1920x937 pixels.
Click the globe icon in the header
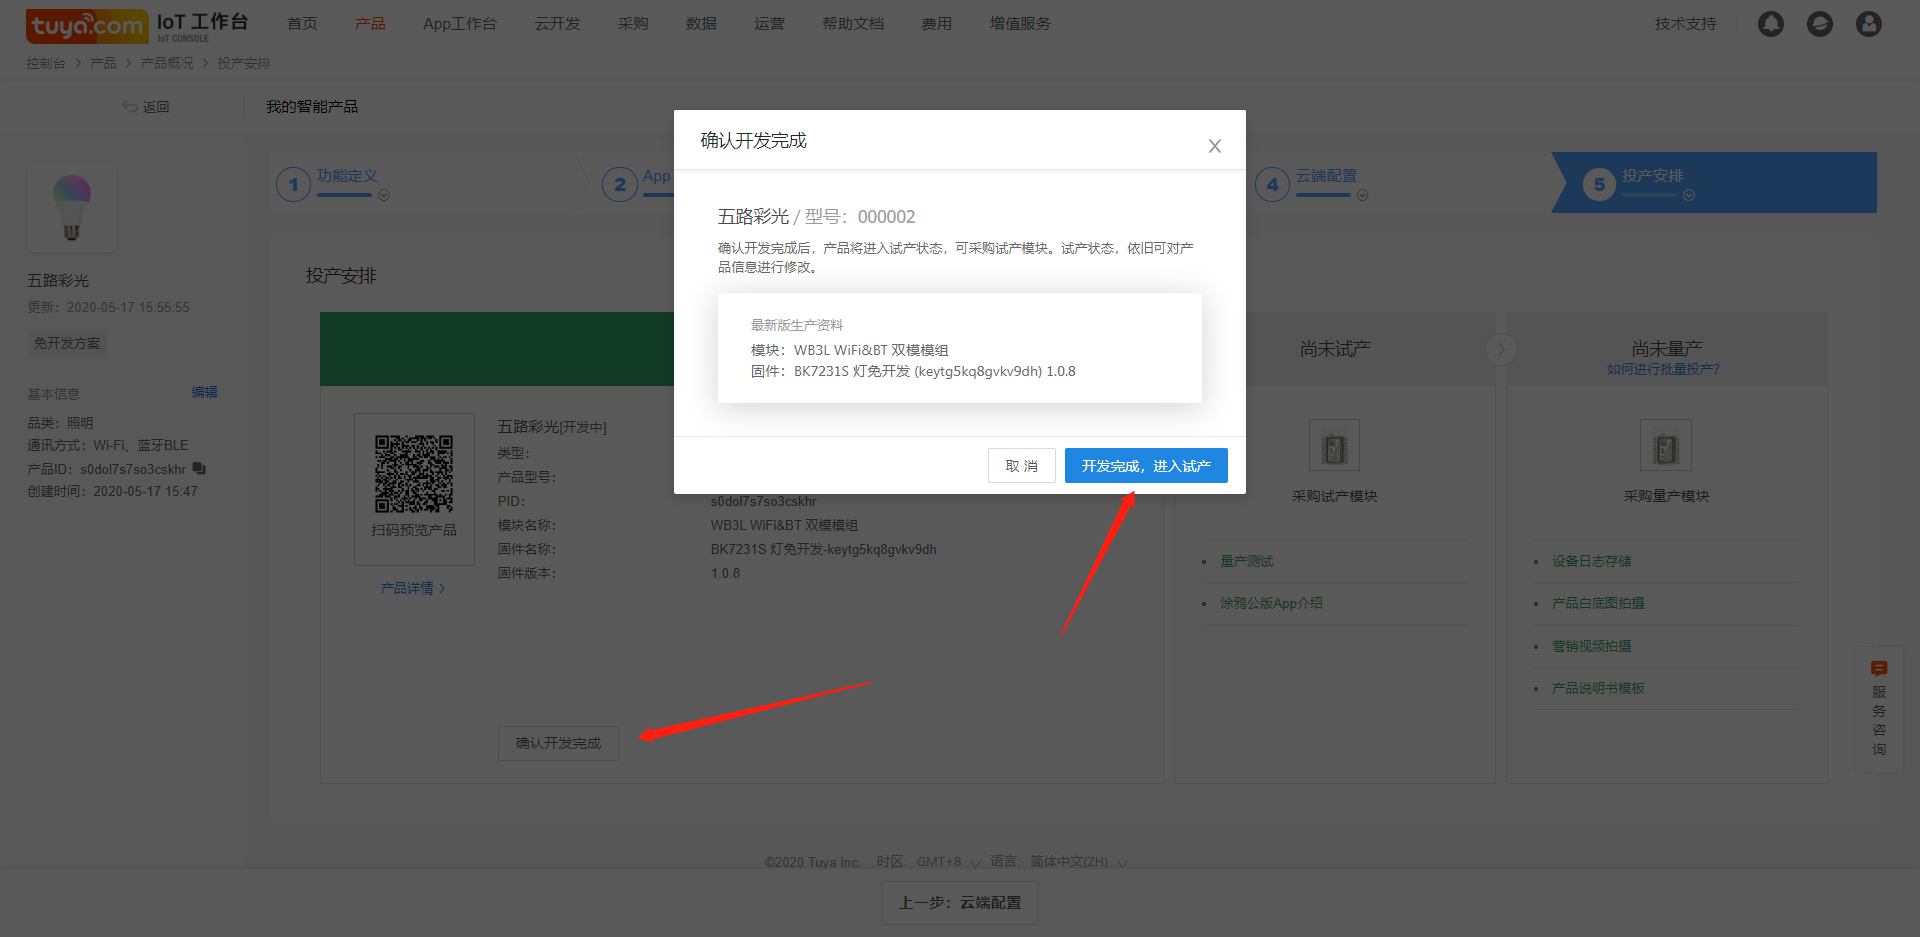tap(1820, 24)
